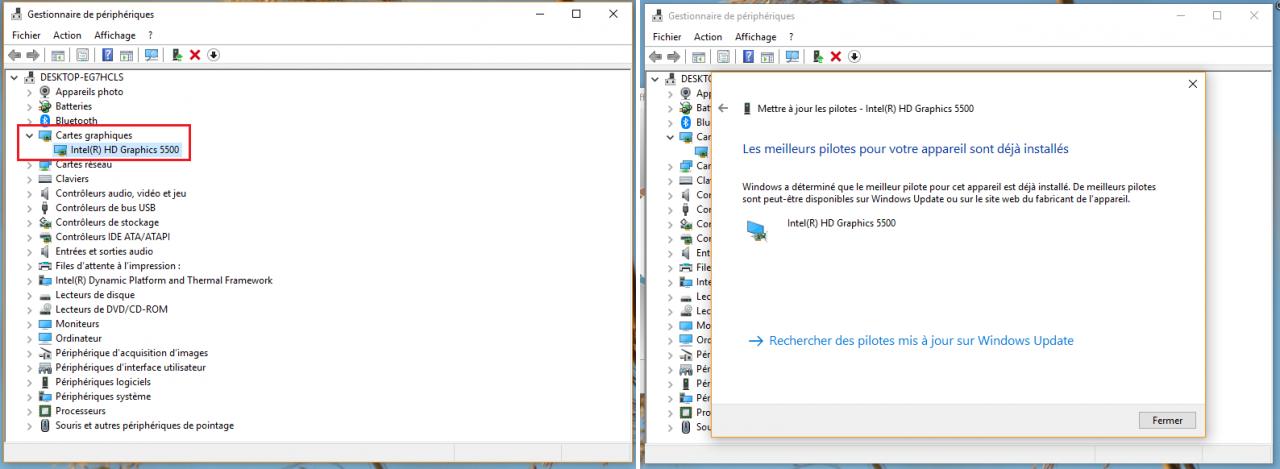Select Intel(R) Dynamic Platform and Thermal Framework
This screenshot has height=469, width=1280.
tap(164, 280)
